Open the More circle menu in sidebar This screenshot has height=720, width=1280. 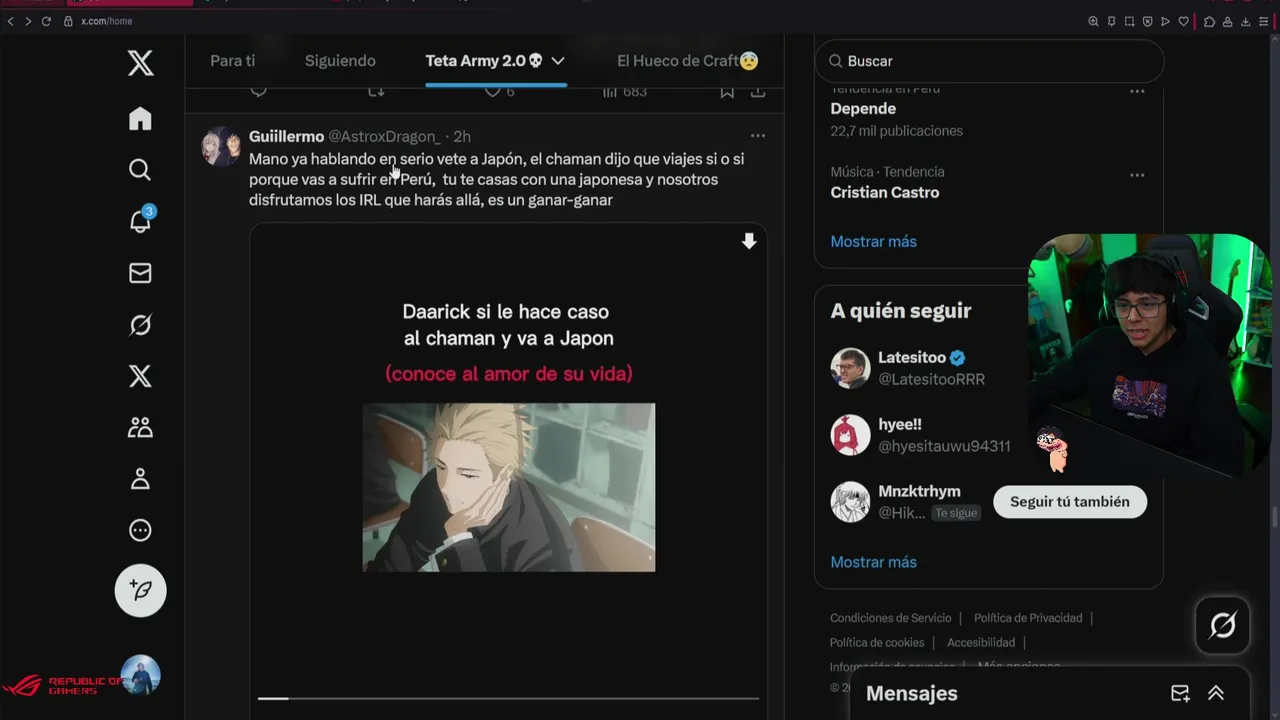pyautogui.click(x=140, y=530)
